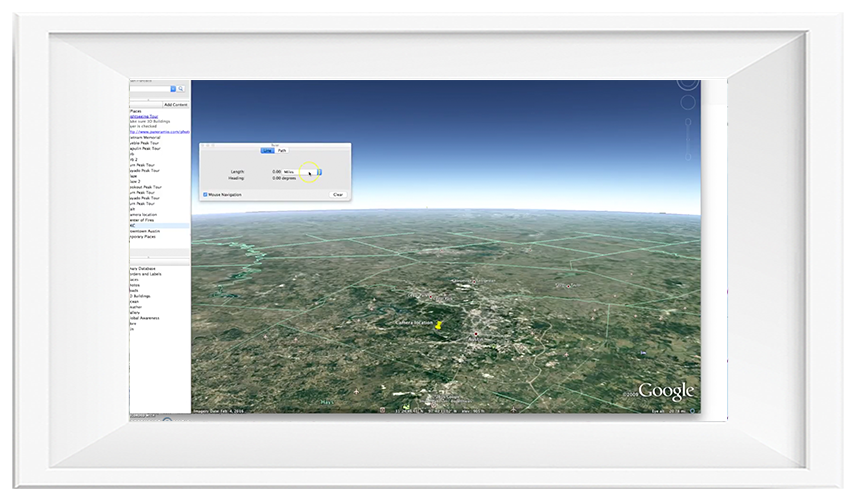Select the Photos layer
This screenshot has width=857, height=501.
pos(134,285)
